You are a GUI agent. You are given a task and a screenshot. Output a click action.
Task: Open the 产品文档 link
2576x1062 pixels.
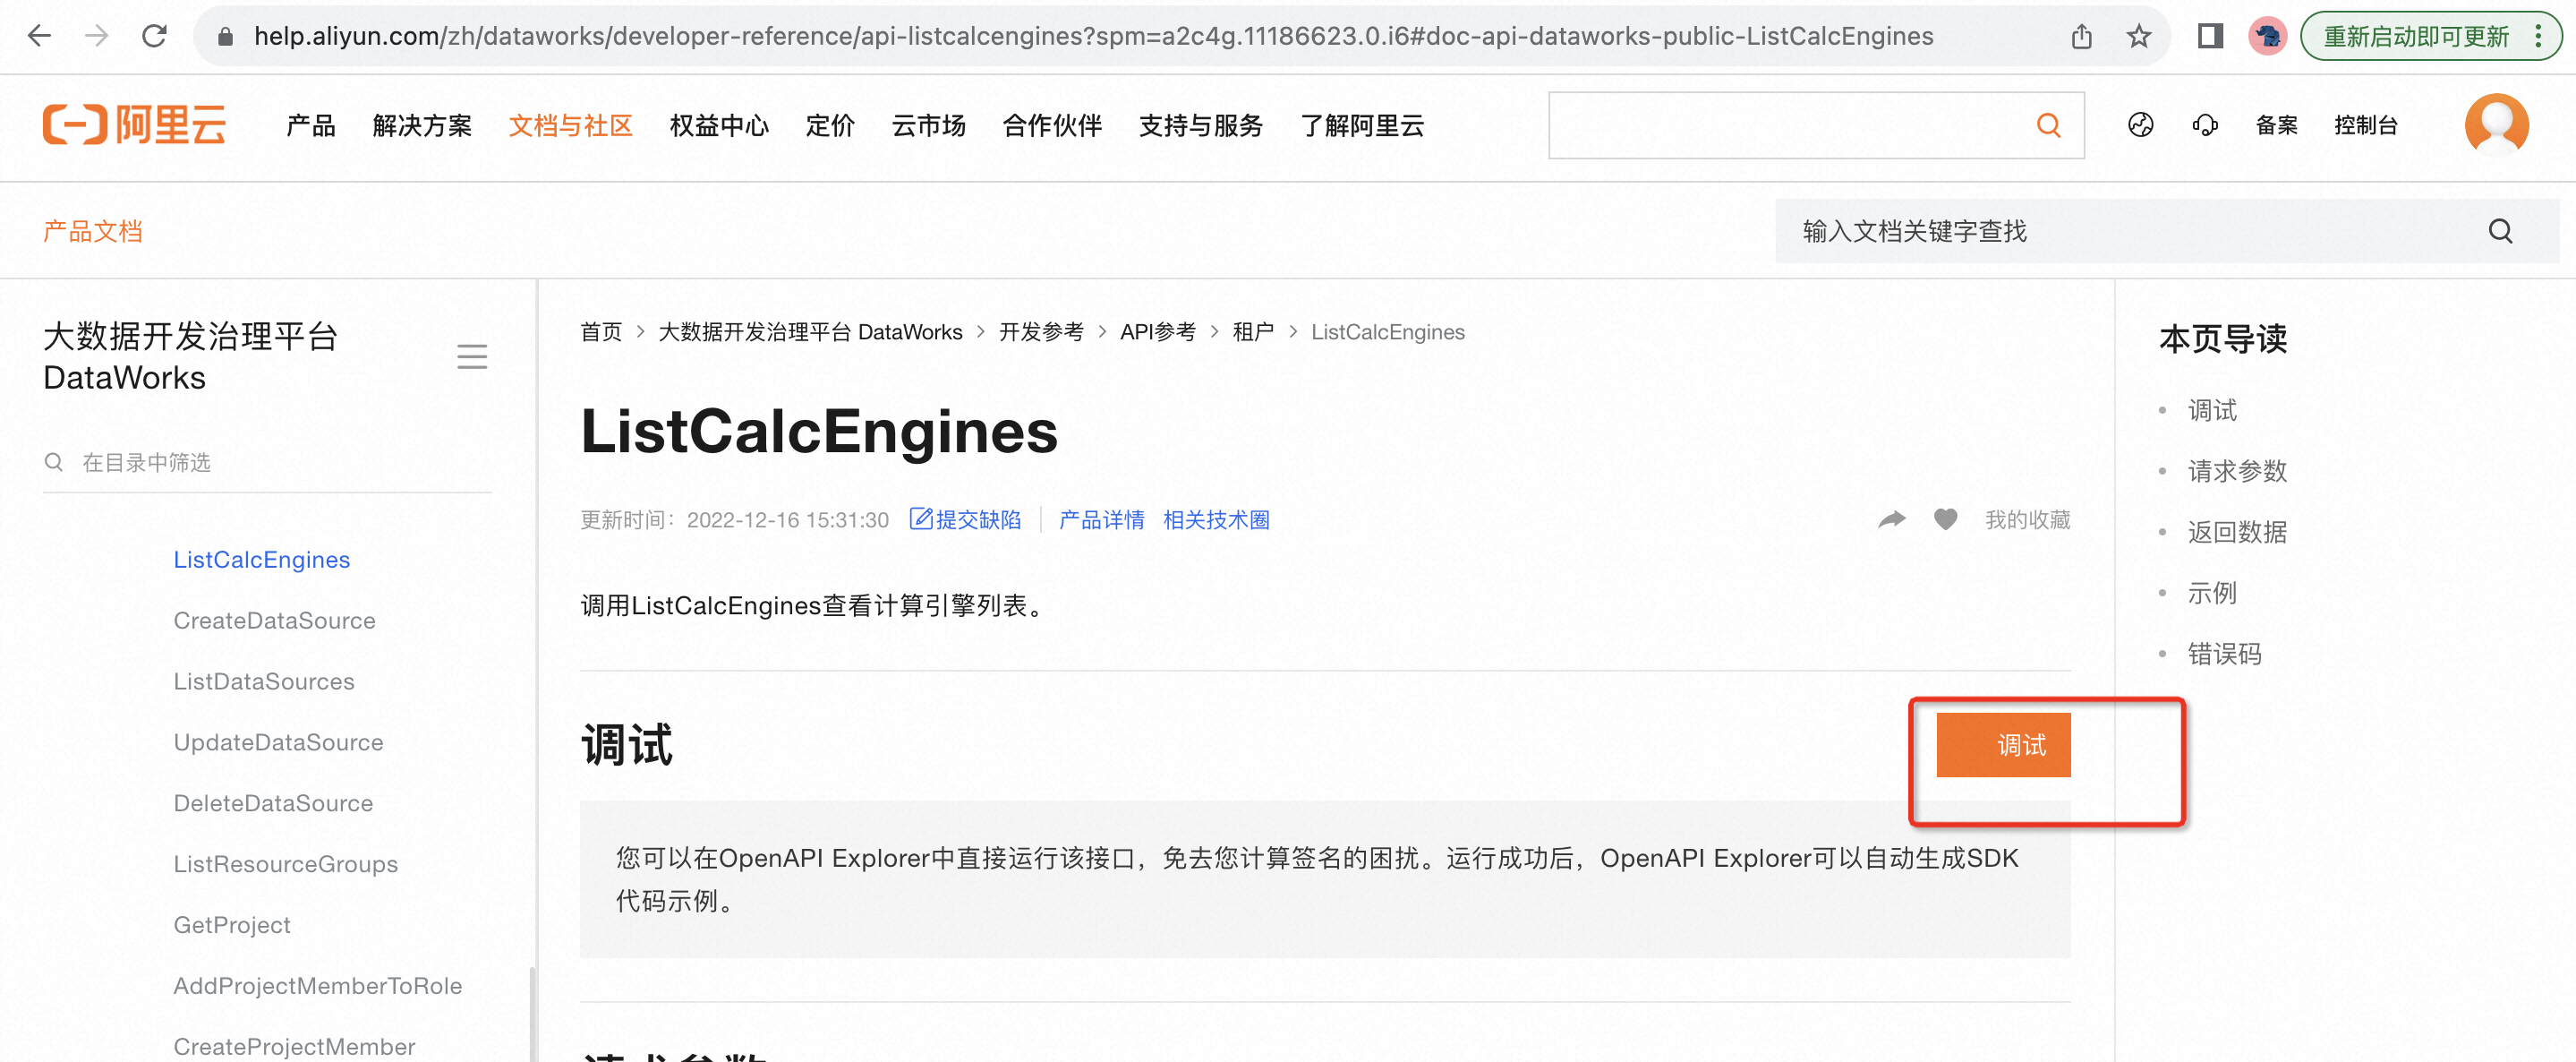[x=93, y=231]
